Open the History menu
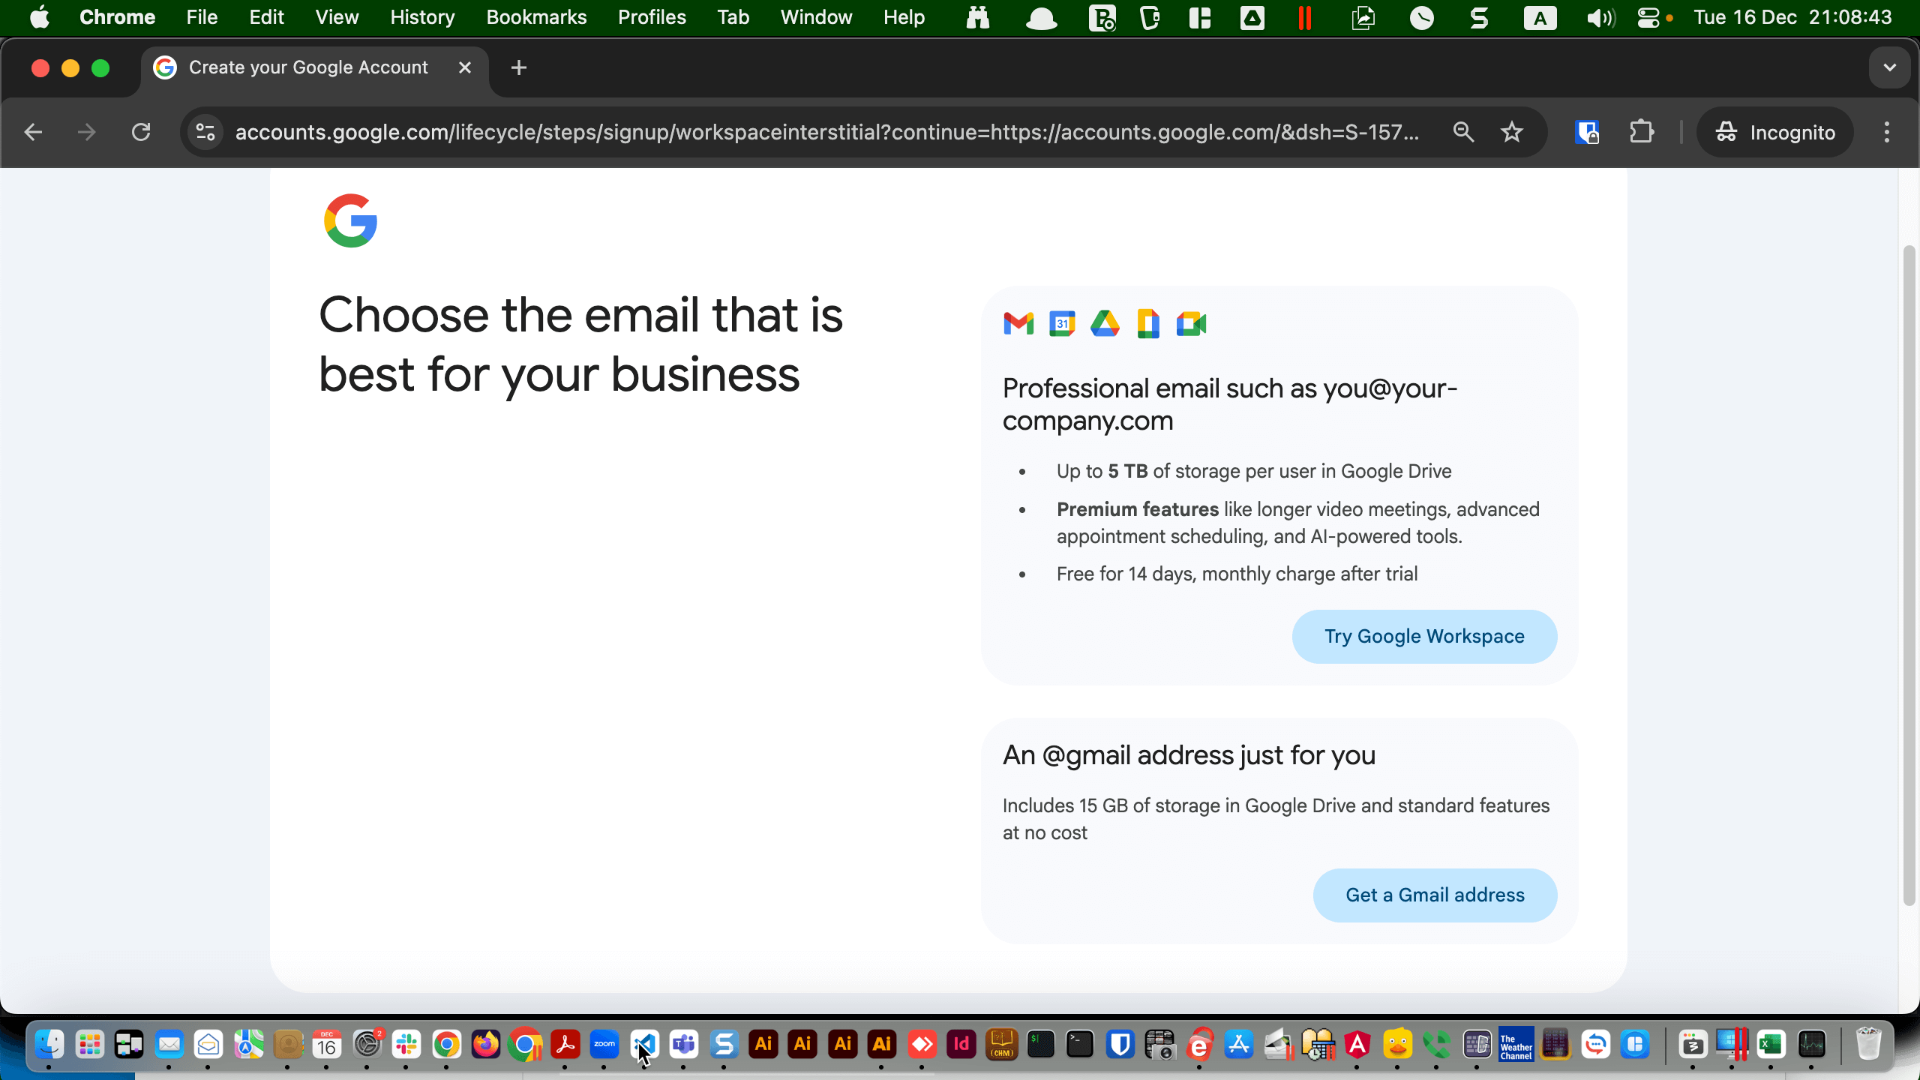Viewport: 1920px width, 1080px height. pos(422,17)
